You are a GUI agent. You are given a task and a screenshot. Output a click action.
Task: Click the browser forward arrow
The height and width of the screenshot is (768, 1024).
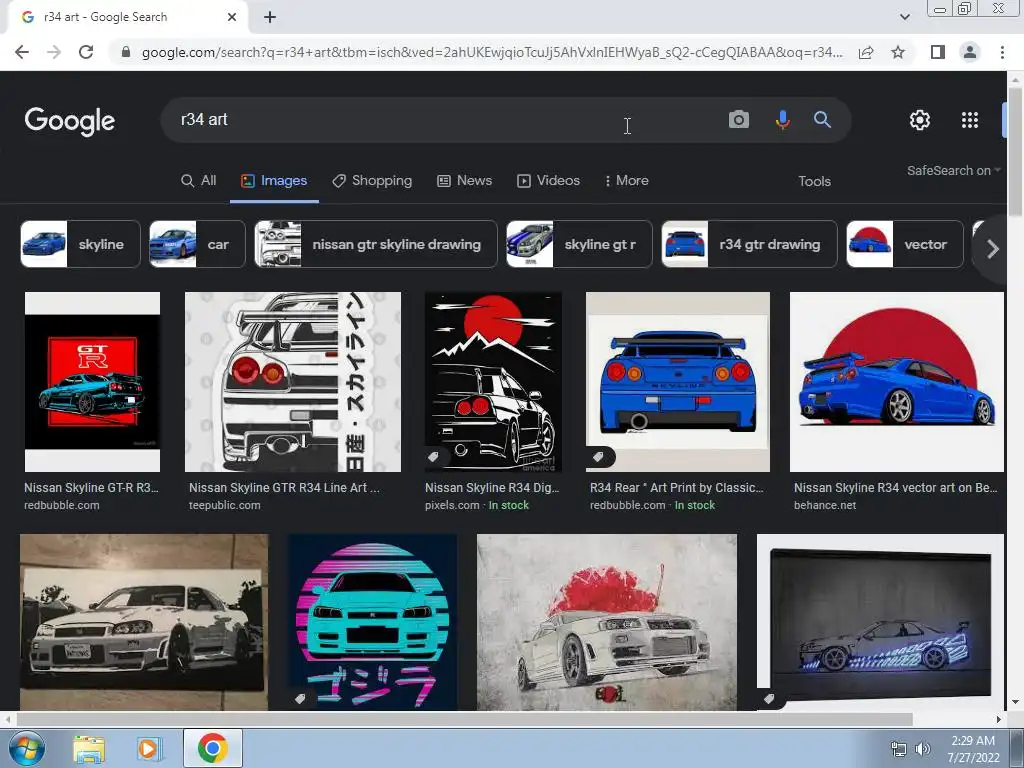tap(54, 52)
